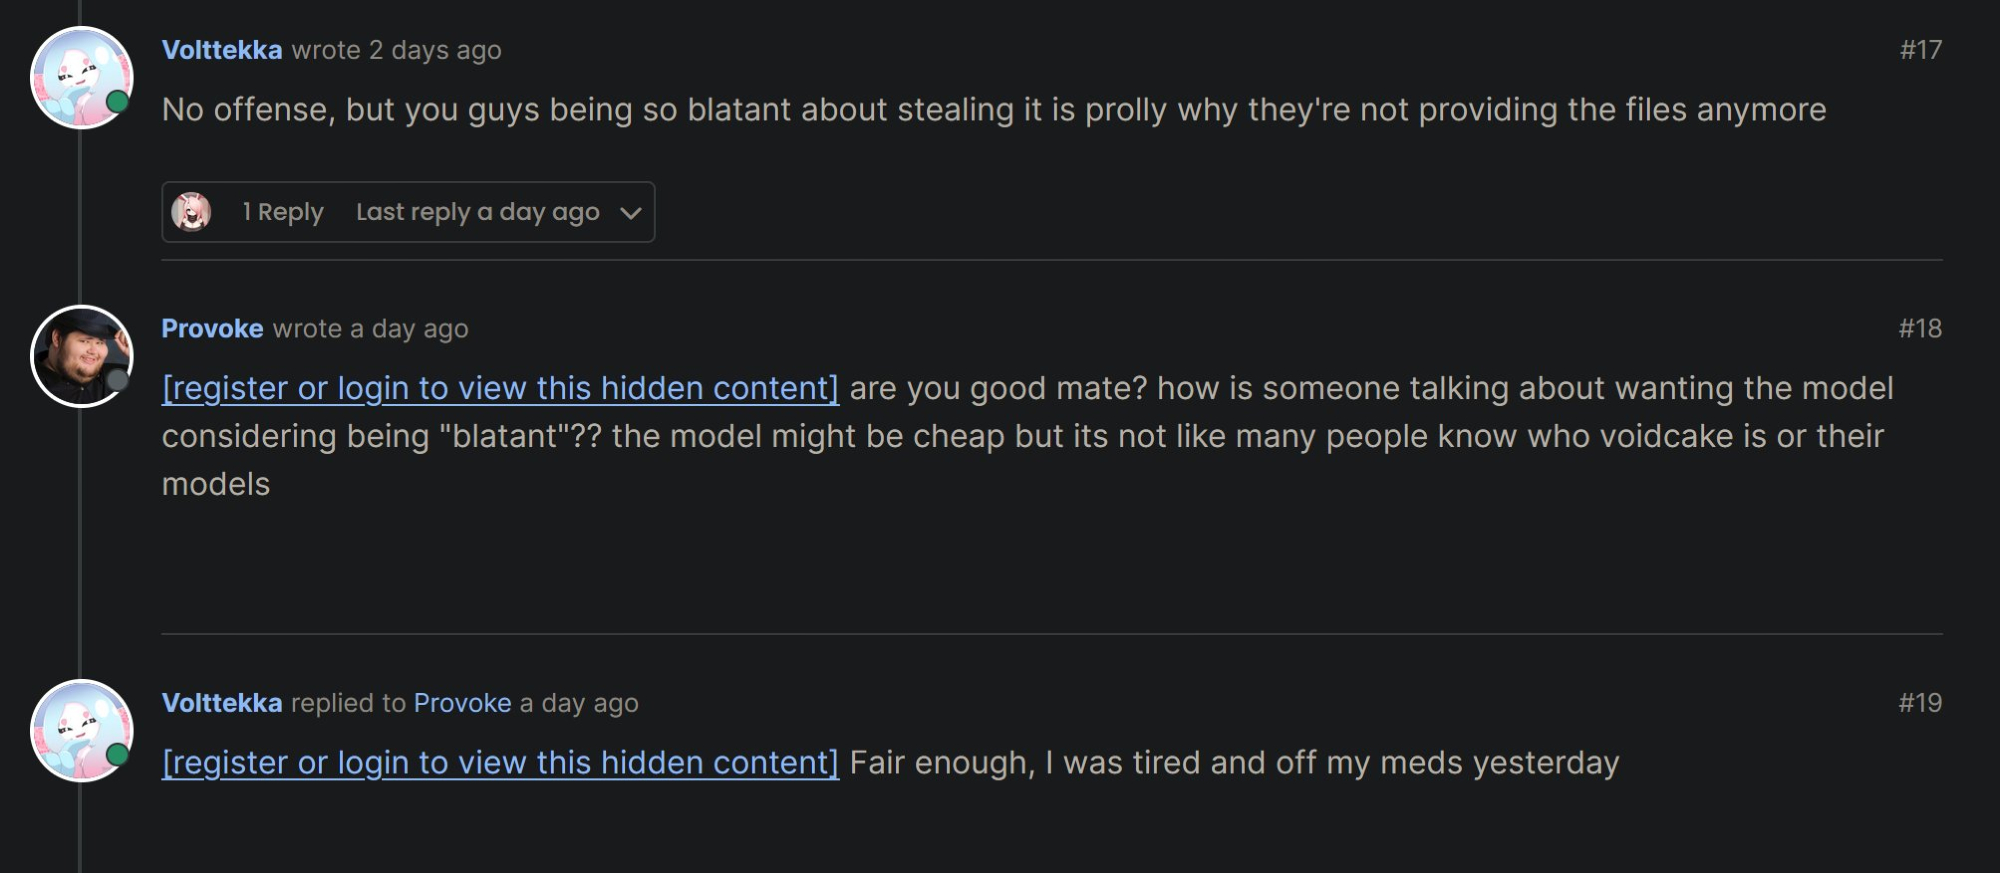Open the #19 post permalink
The width and height of the screenshot is (2000, 873).
[1920, 703]
